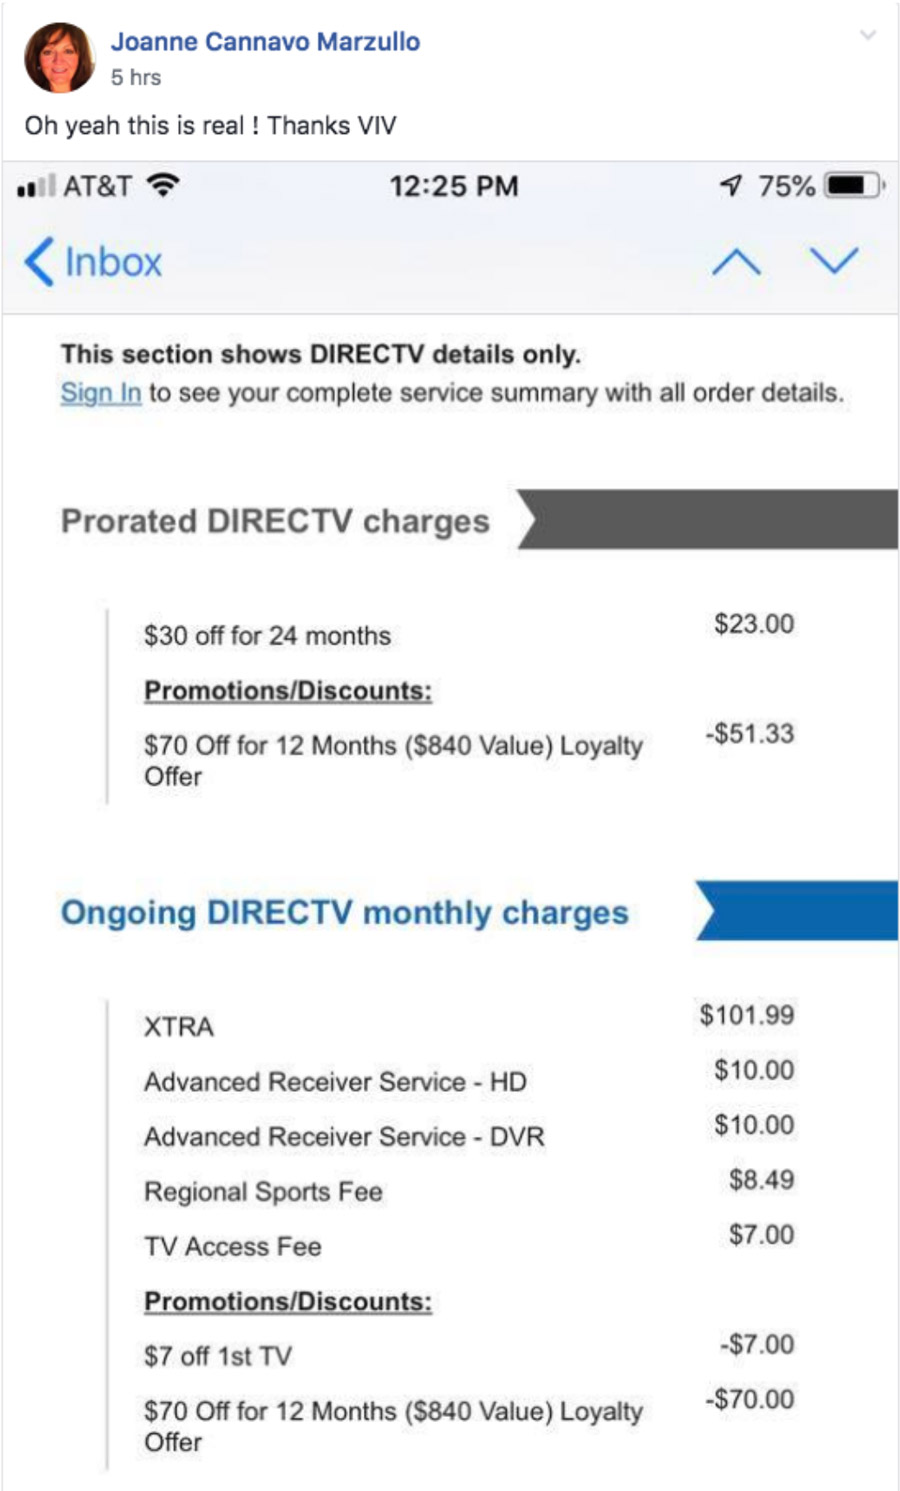Select the XTRA package line

[x=179, y=1027]
